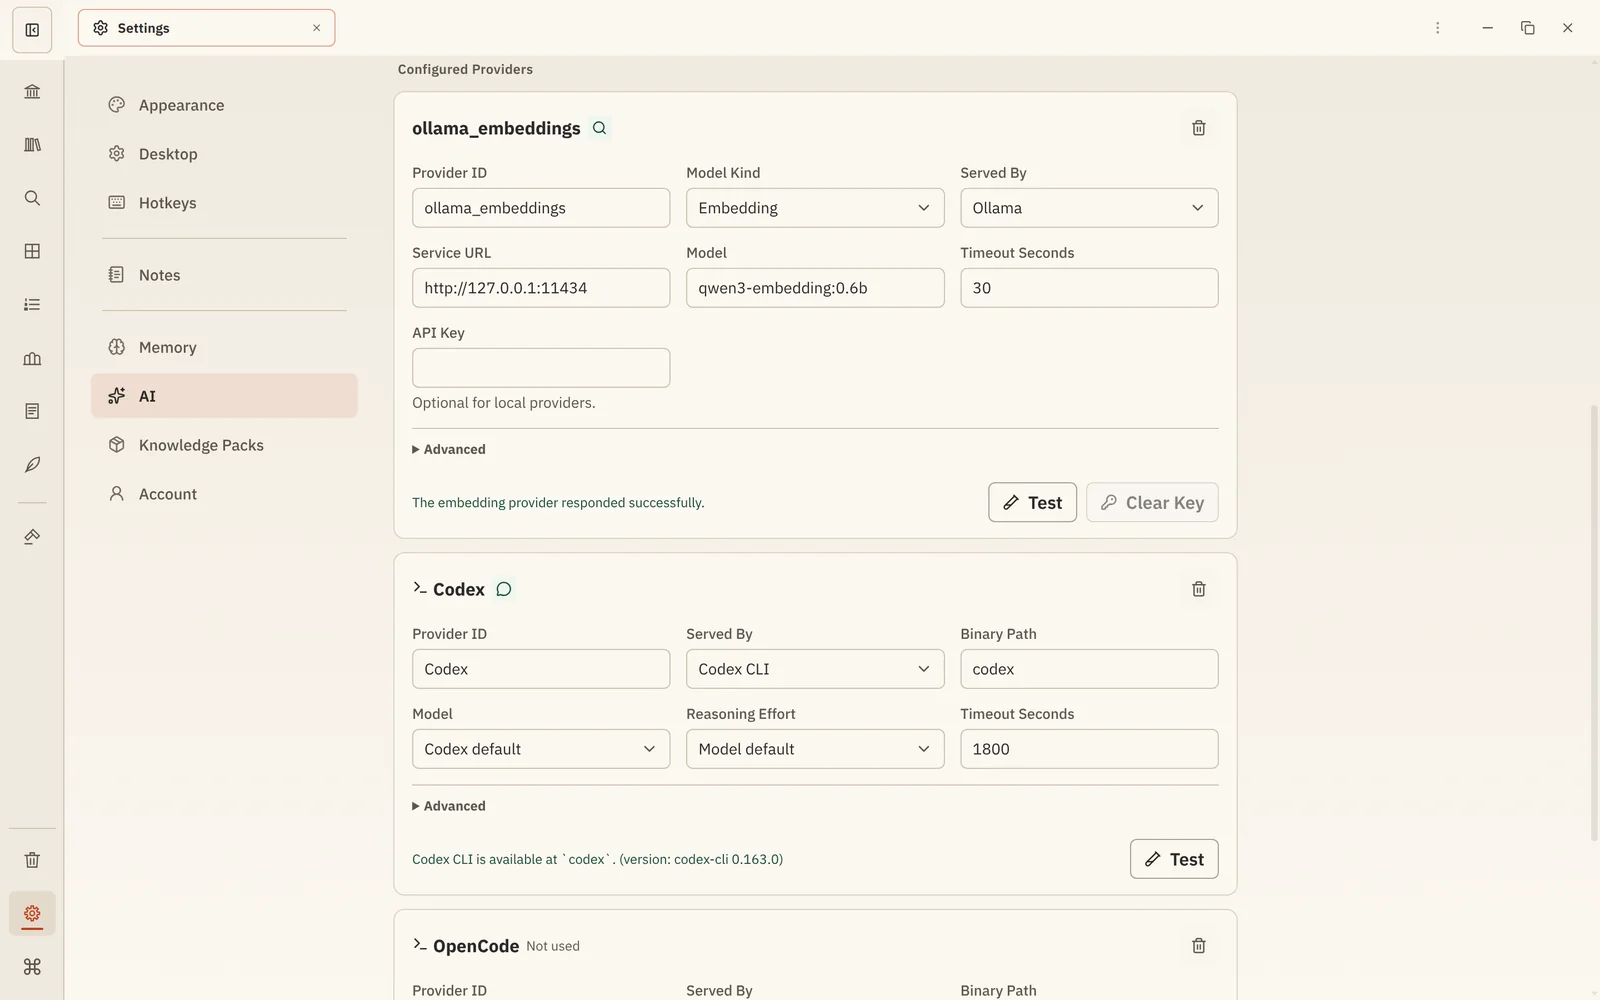Open the numbered list icon in the sidebar

32,304
